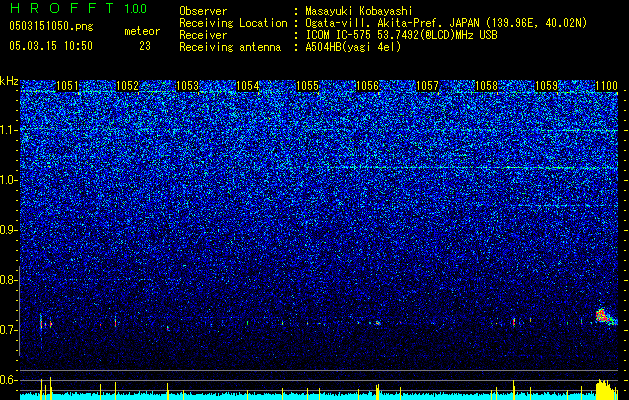The image size is (629, 400).
Task: Click the gray vertical range bar beside 0.8 kHz
Action: 20,311
